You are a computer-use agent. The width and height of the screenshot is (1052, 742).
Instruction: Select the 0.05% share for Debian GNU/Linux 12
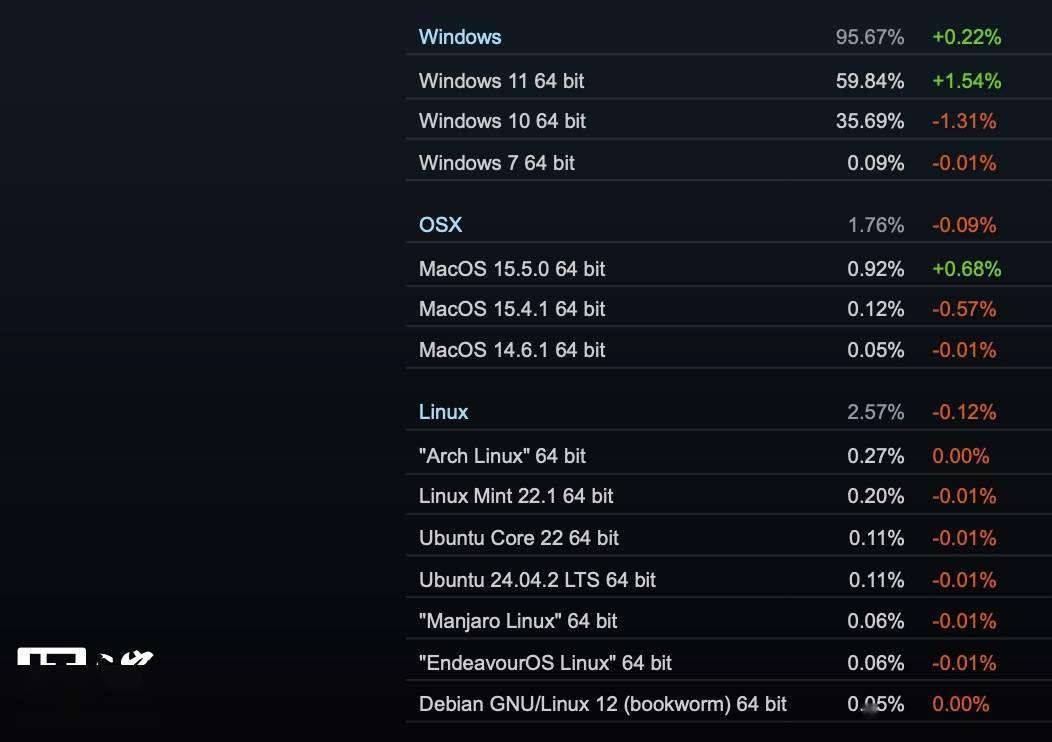[x=876, y=704]
